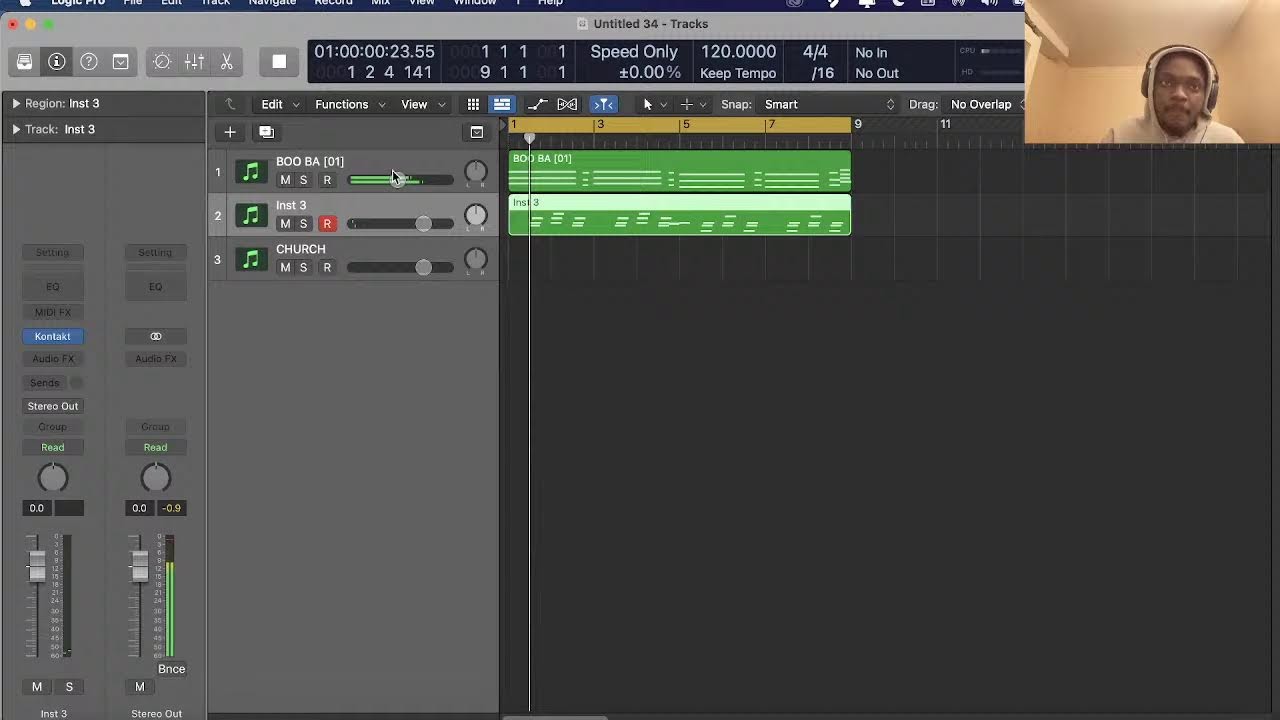Select the tracks list view icon
The height and width of the screenshot is (720, 1280).
502,104
